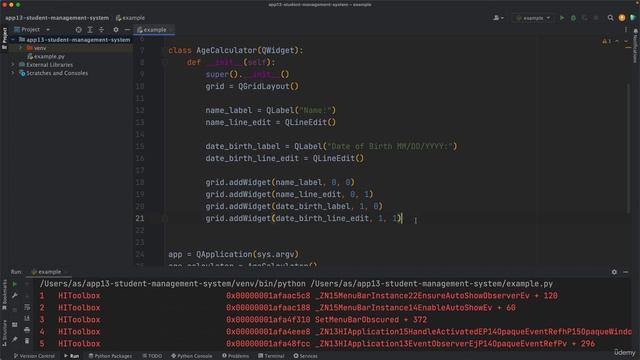Go to next highlighted problem arrow
The width and height of the screenshot is (640, 360).
point(626,41)
